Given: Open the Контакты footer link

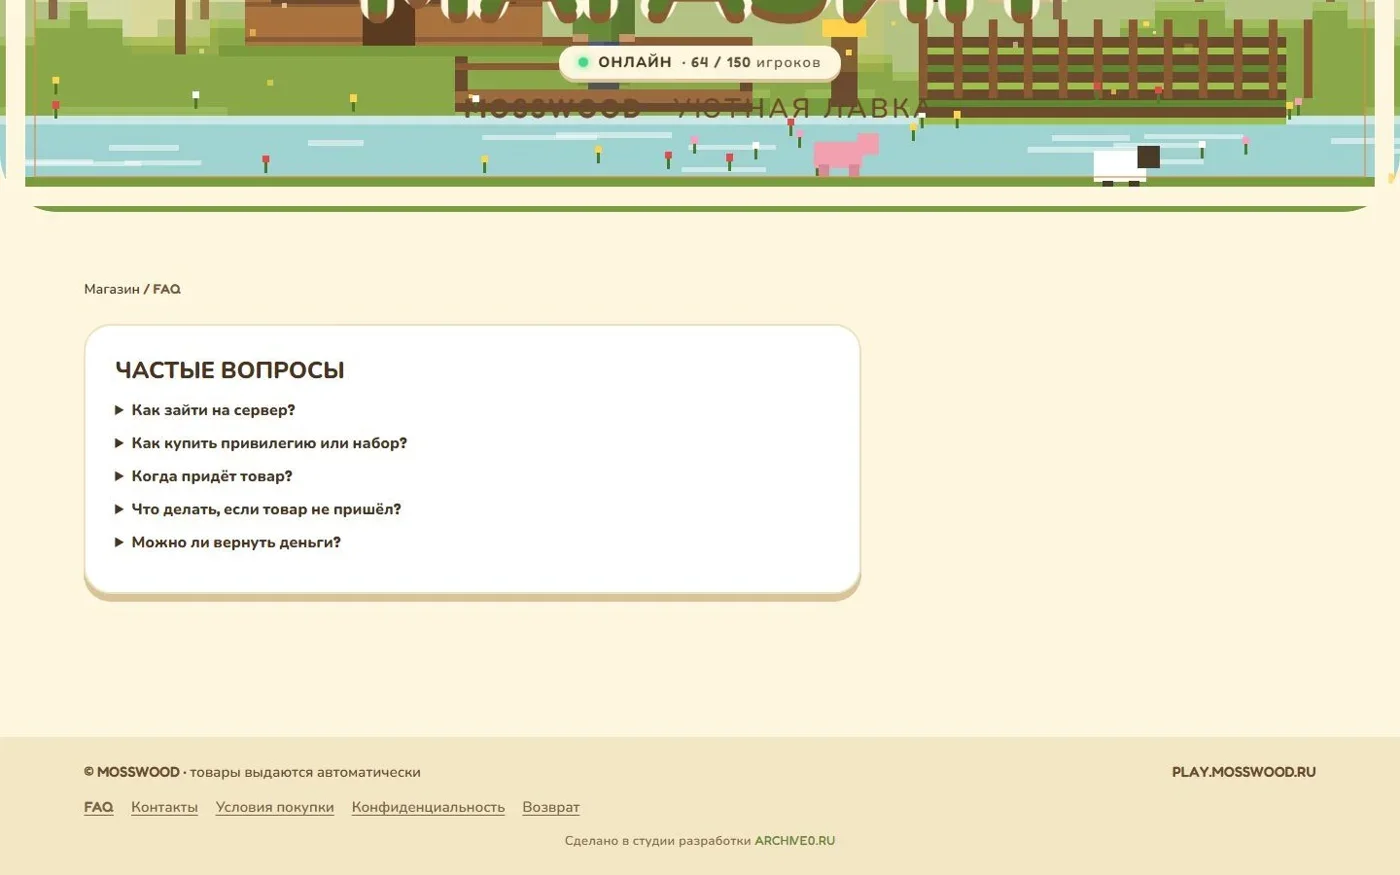Looking at the screenshot, I should (x=164, y=807).
